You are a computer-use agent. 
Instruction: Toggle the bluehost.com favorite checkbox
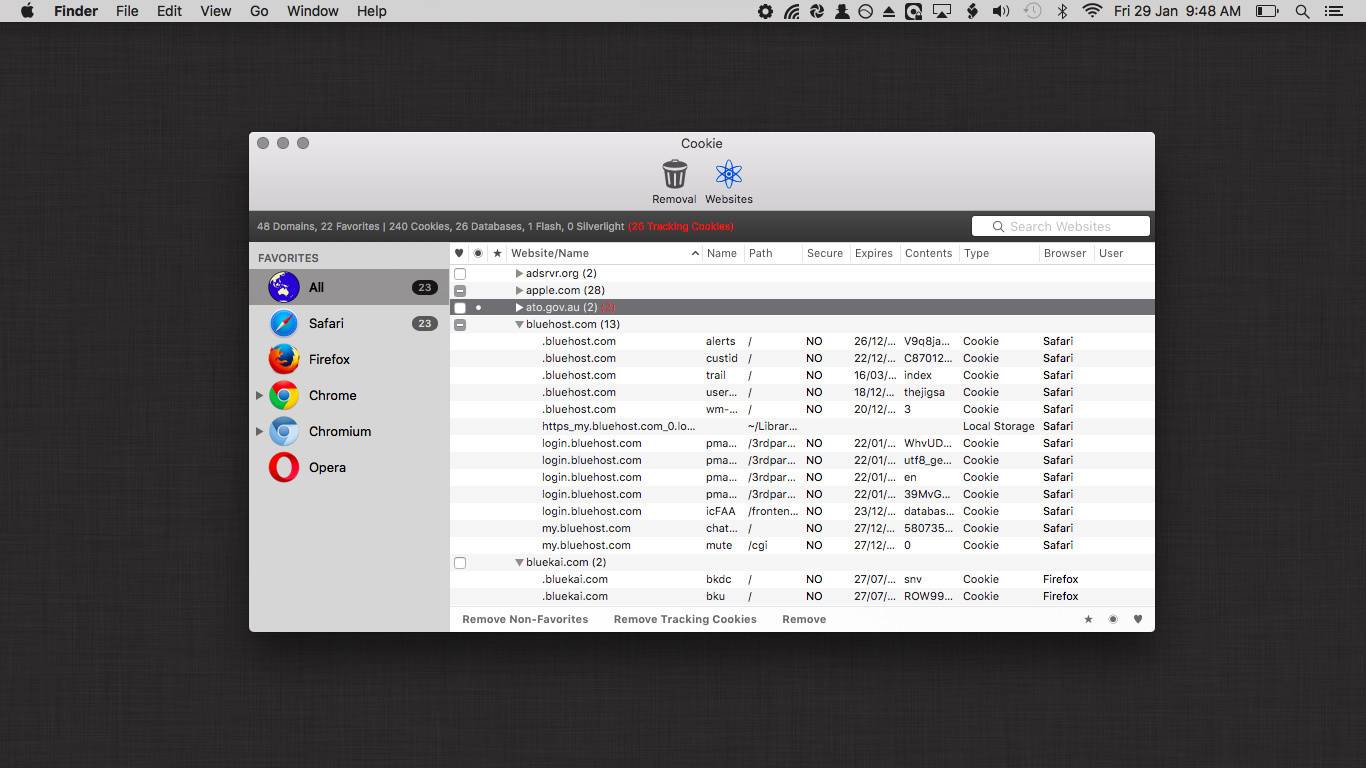460,324
